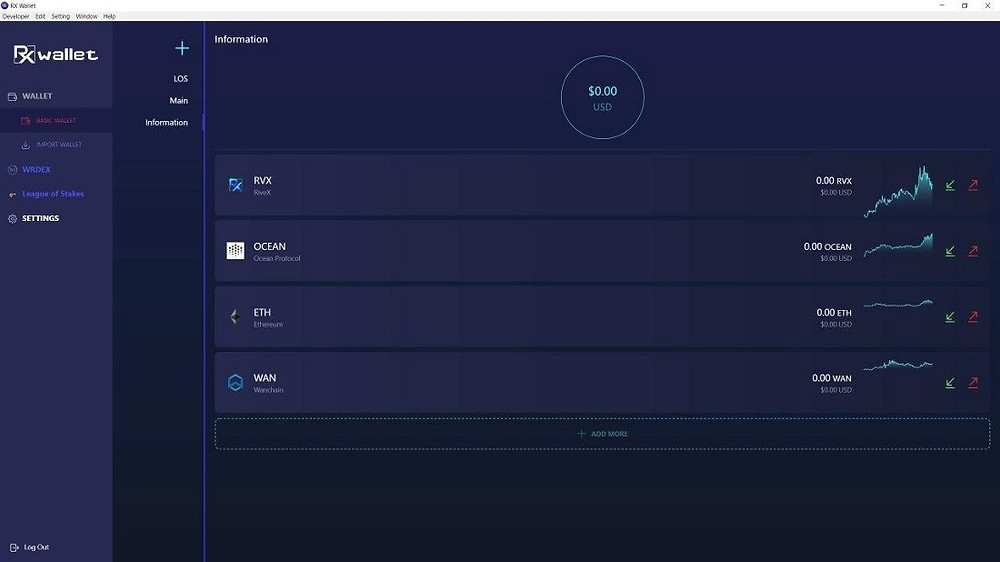Click the League of Stakes icon
Screen dimensions: 1000x562
pyautogui.click(x=12, y=195)
